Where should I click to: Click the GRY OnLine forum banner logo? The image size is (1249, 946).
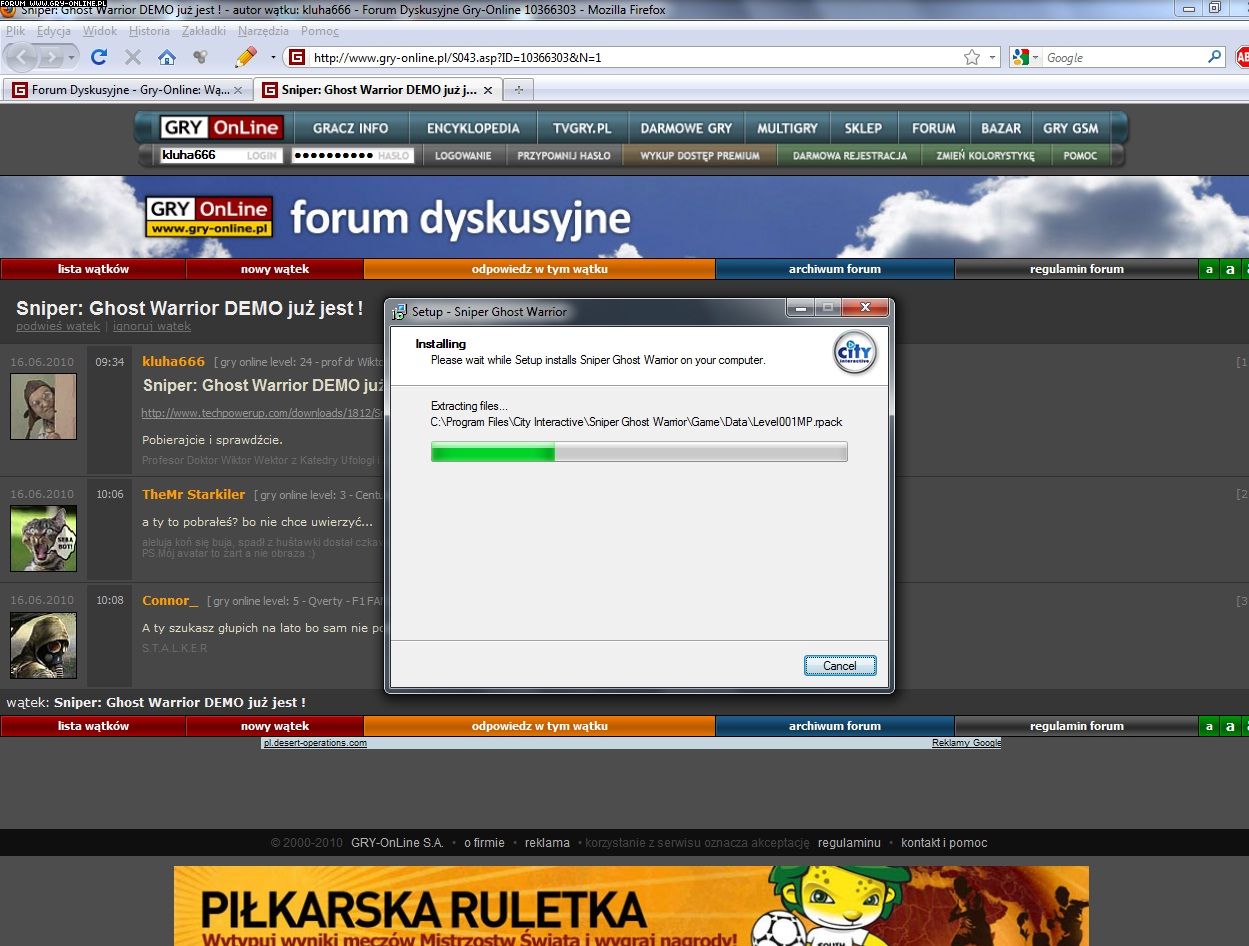pos(209,217)
